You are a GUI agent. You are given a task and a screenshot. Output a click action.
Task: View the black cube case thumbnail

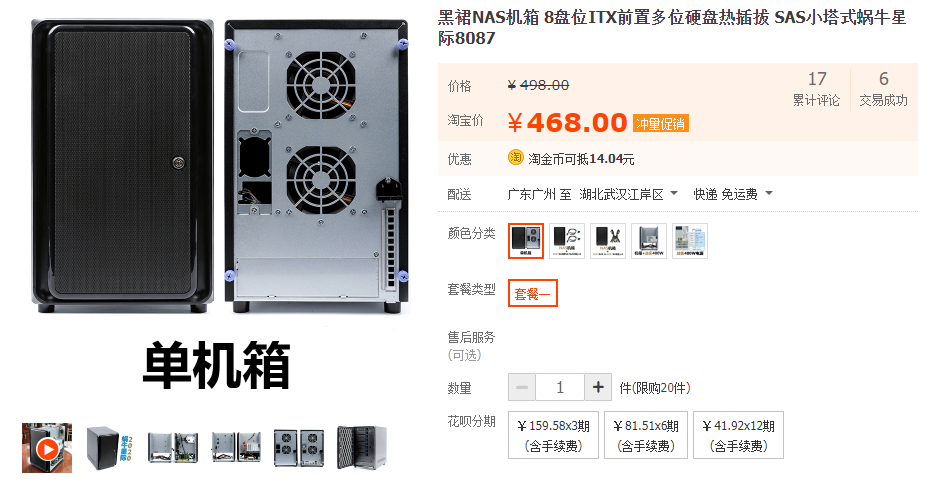(109, 448)
